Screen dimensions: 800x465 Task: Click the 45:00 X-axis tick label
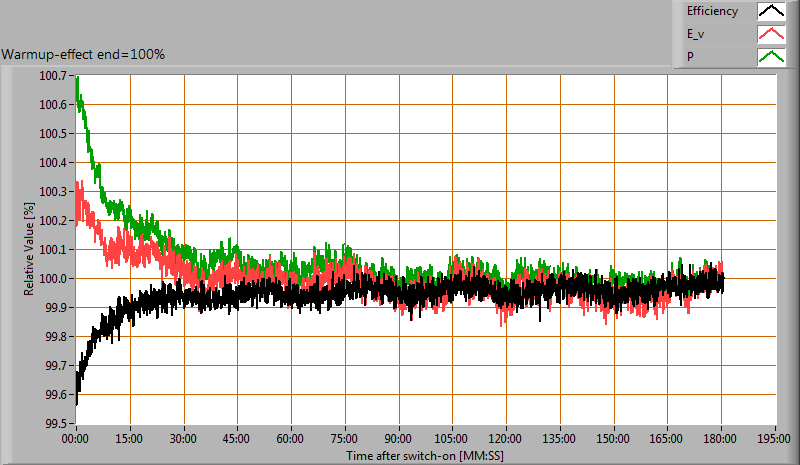click(x=237, y=438)
